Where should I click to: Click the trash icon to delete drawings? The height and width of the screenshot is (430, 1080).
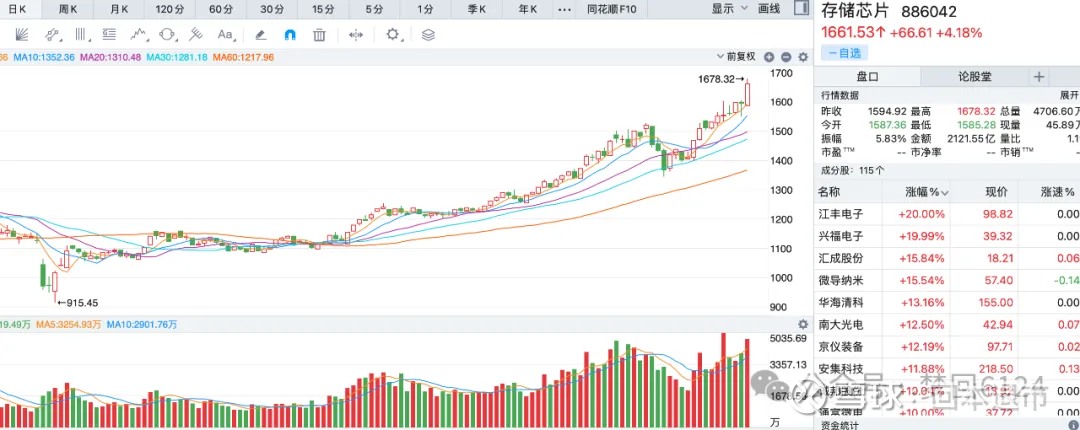[x=319, y=34]
